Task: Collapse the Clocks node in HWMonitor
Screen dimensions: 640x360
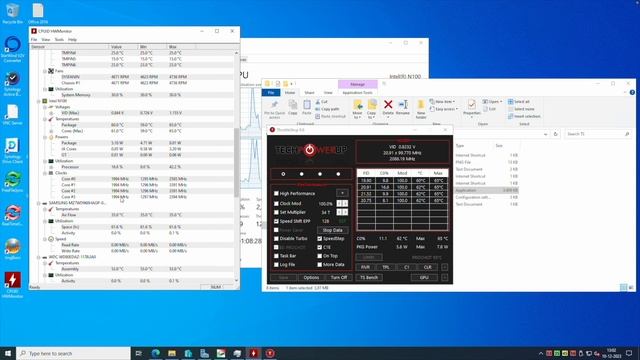Action: [x=45, y=173]
